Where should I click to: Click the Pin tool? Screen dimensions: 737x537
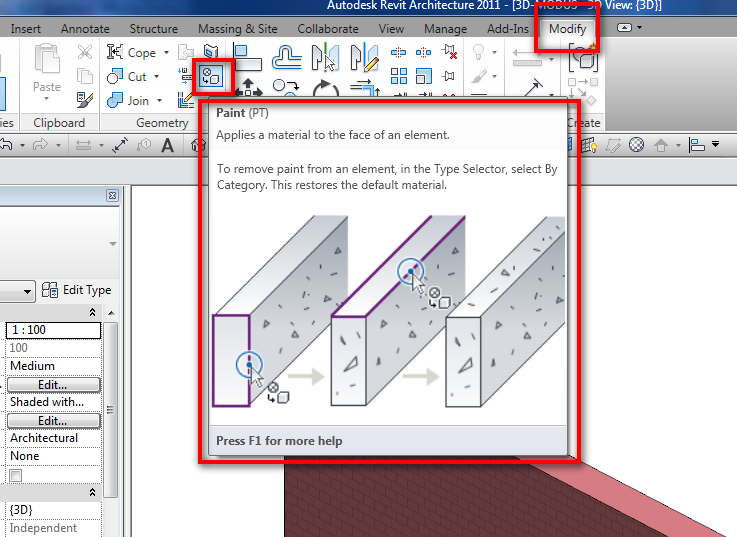[448, 76]
